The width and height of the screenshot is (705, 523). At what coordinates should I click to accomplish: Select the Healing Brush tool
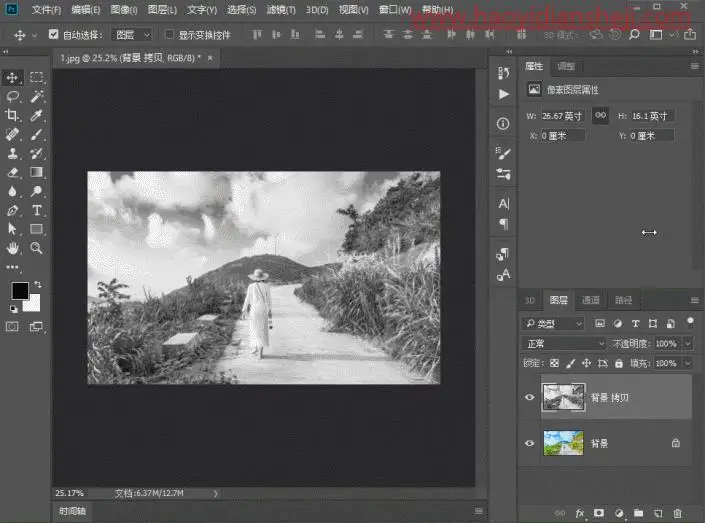coord(12,134)
